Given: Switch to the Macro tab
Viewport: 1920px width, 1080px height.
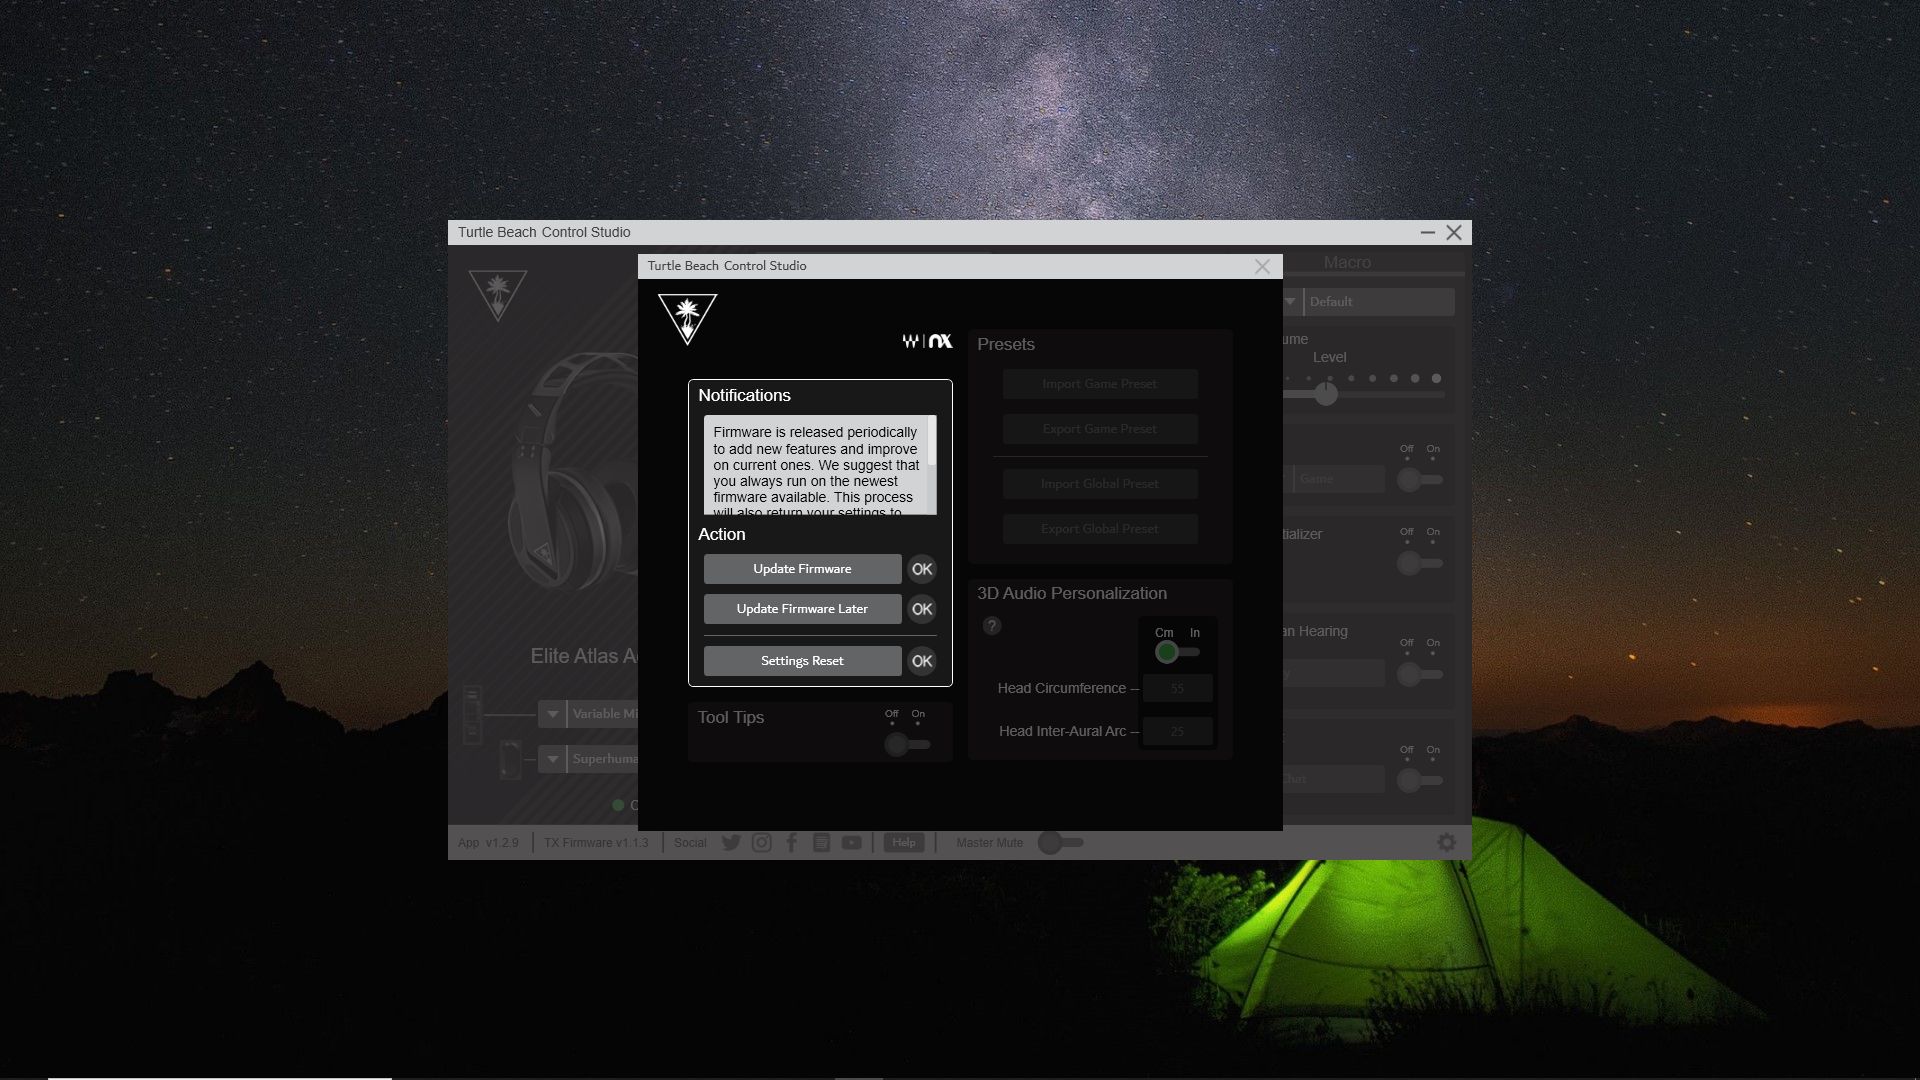Looking at the screenshot, I should tap(1347, 262).
